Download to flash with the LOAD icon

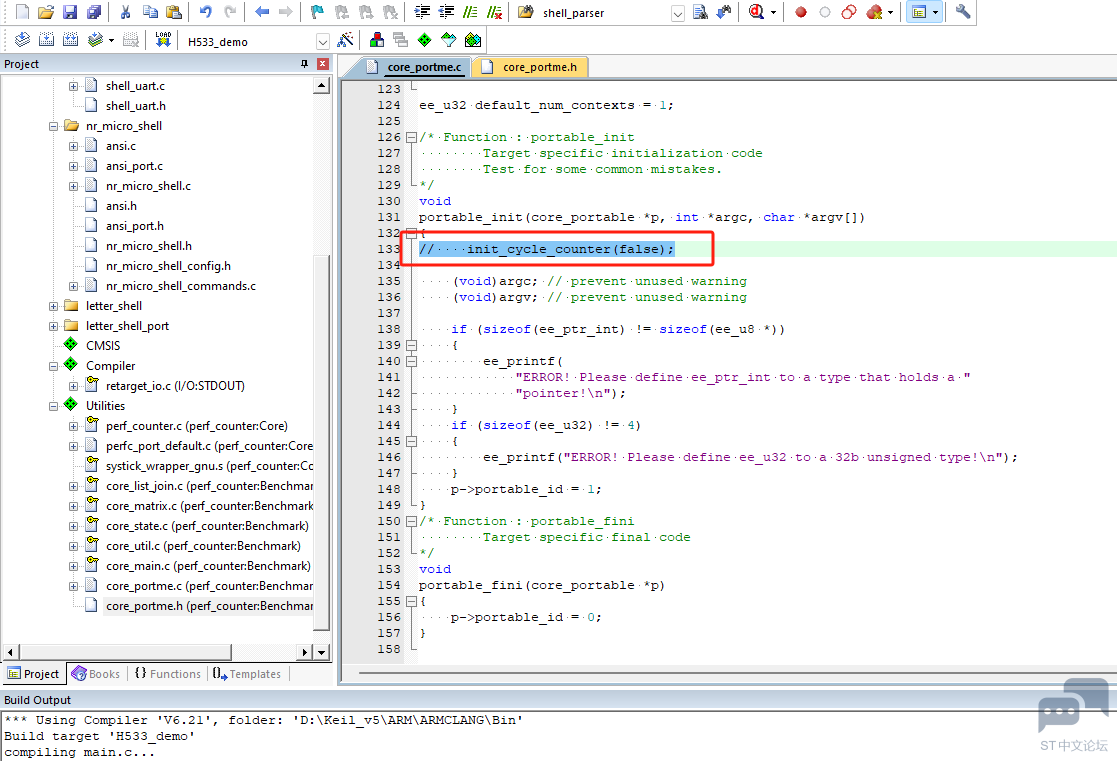(x=163, y=40)
